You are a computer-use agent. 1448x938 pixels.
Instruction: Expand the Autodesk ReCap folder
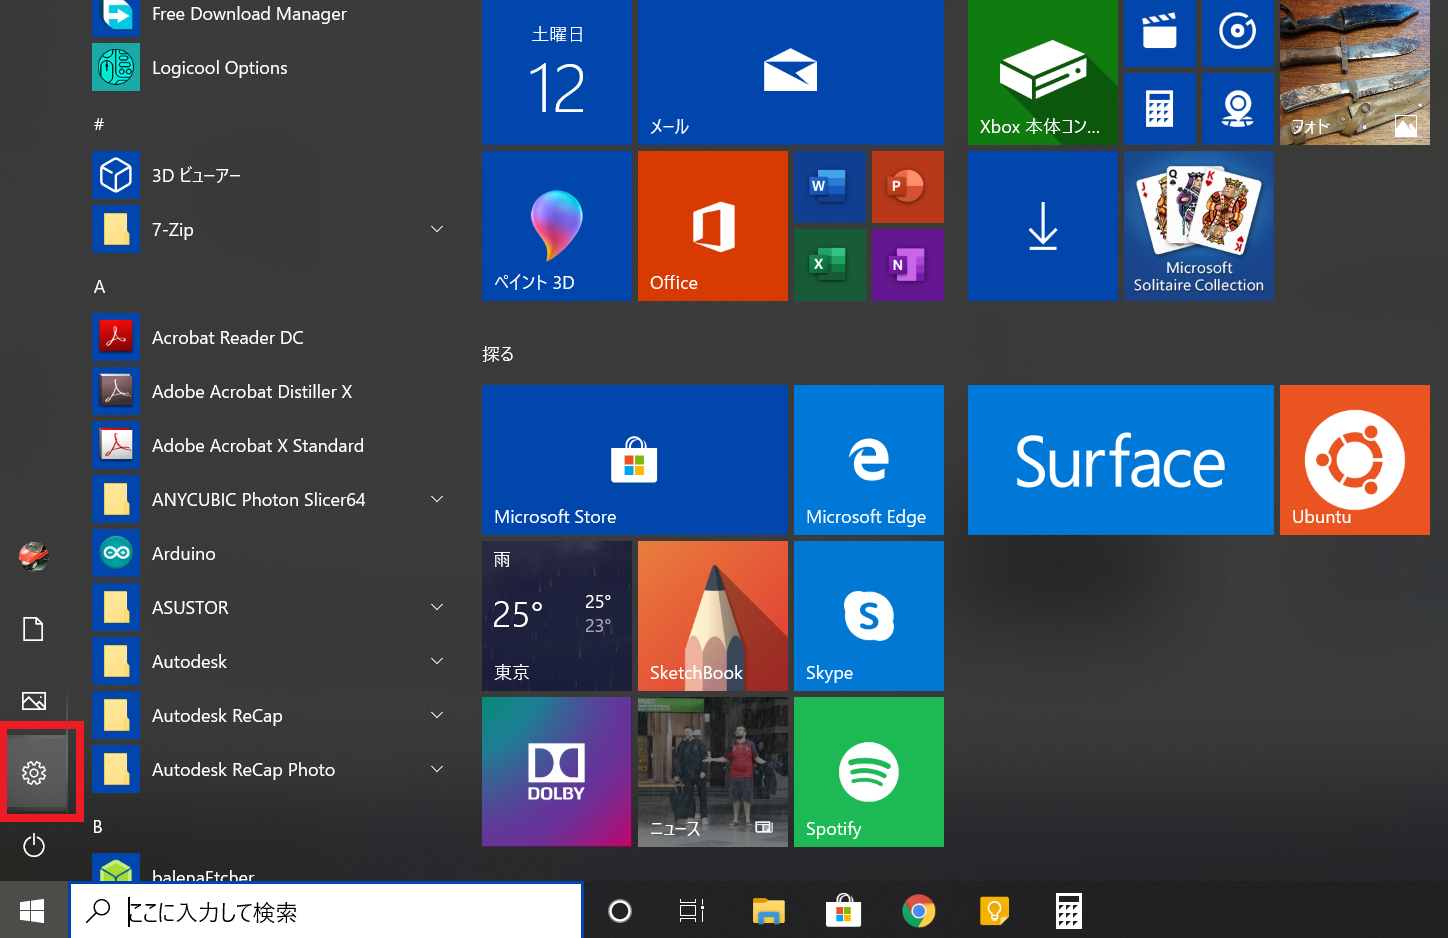(x=437, y=715)
